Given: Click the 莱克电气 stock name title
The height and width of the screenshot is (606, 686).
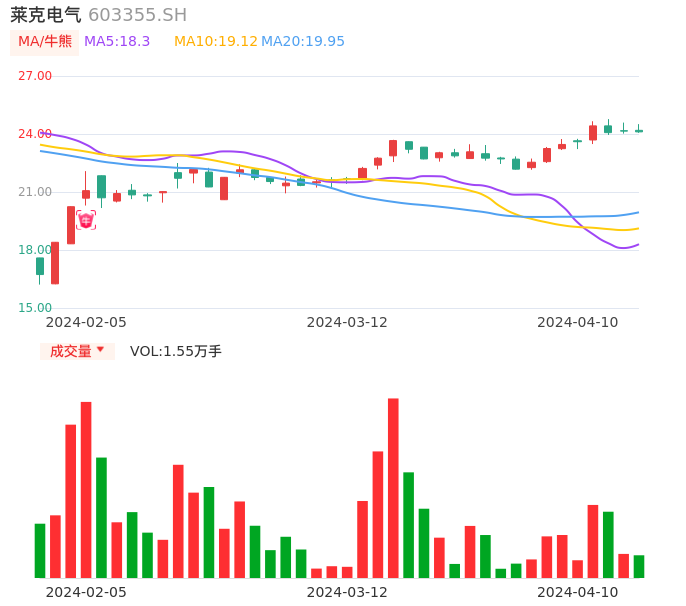Looking at the screenshot, I should coord(46,15).
